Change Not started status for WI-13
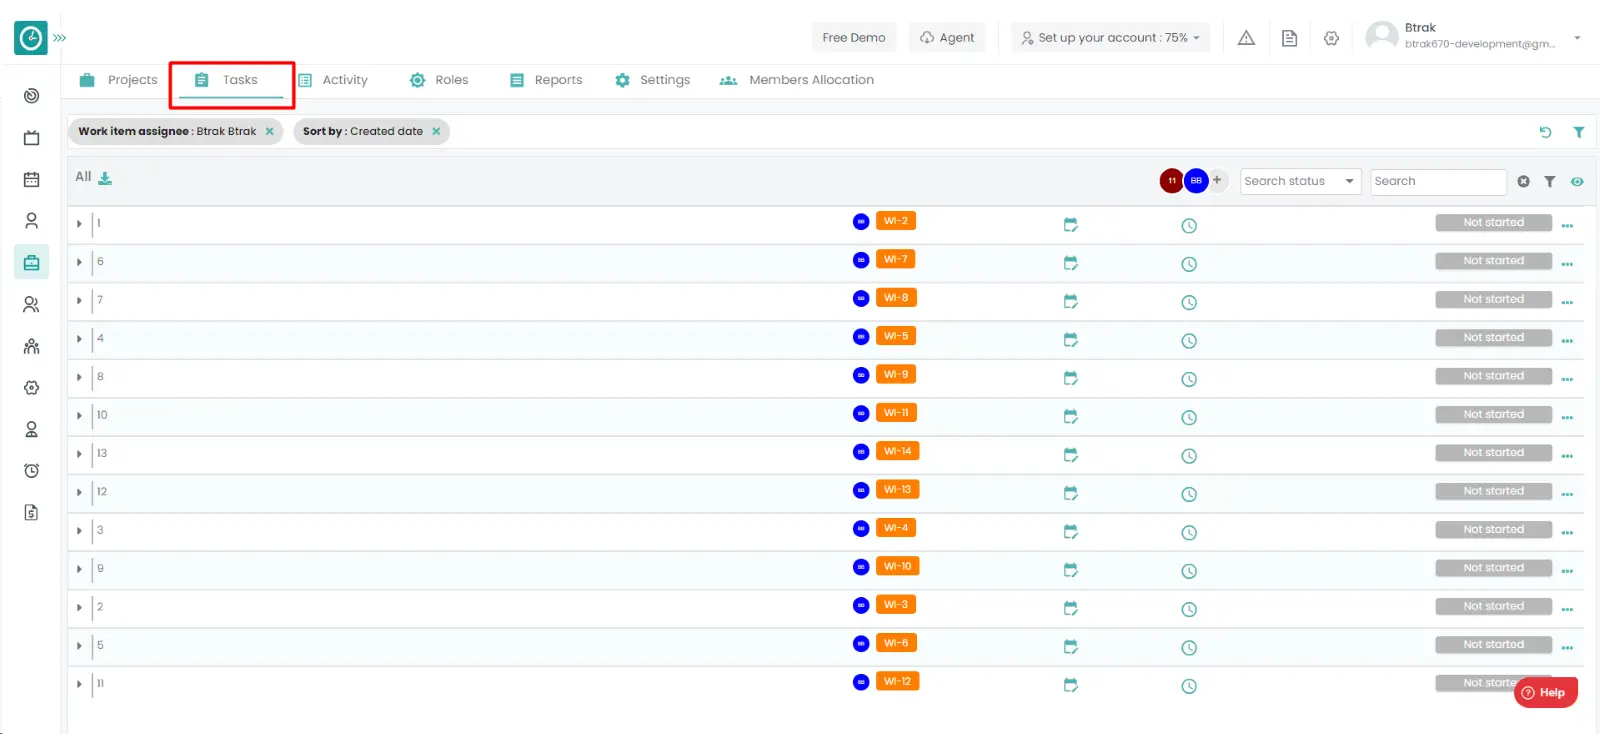Viewport: 1600px width, 734px height. (1494, 491)
